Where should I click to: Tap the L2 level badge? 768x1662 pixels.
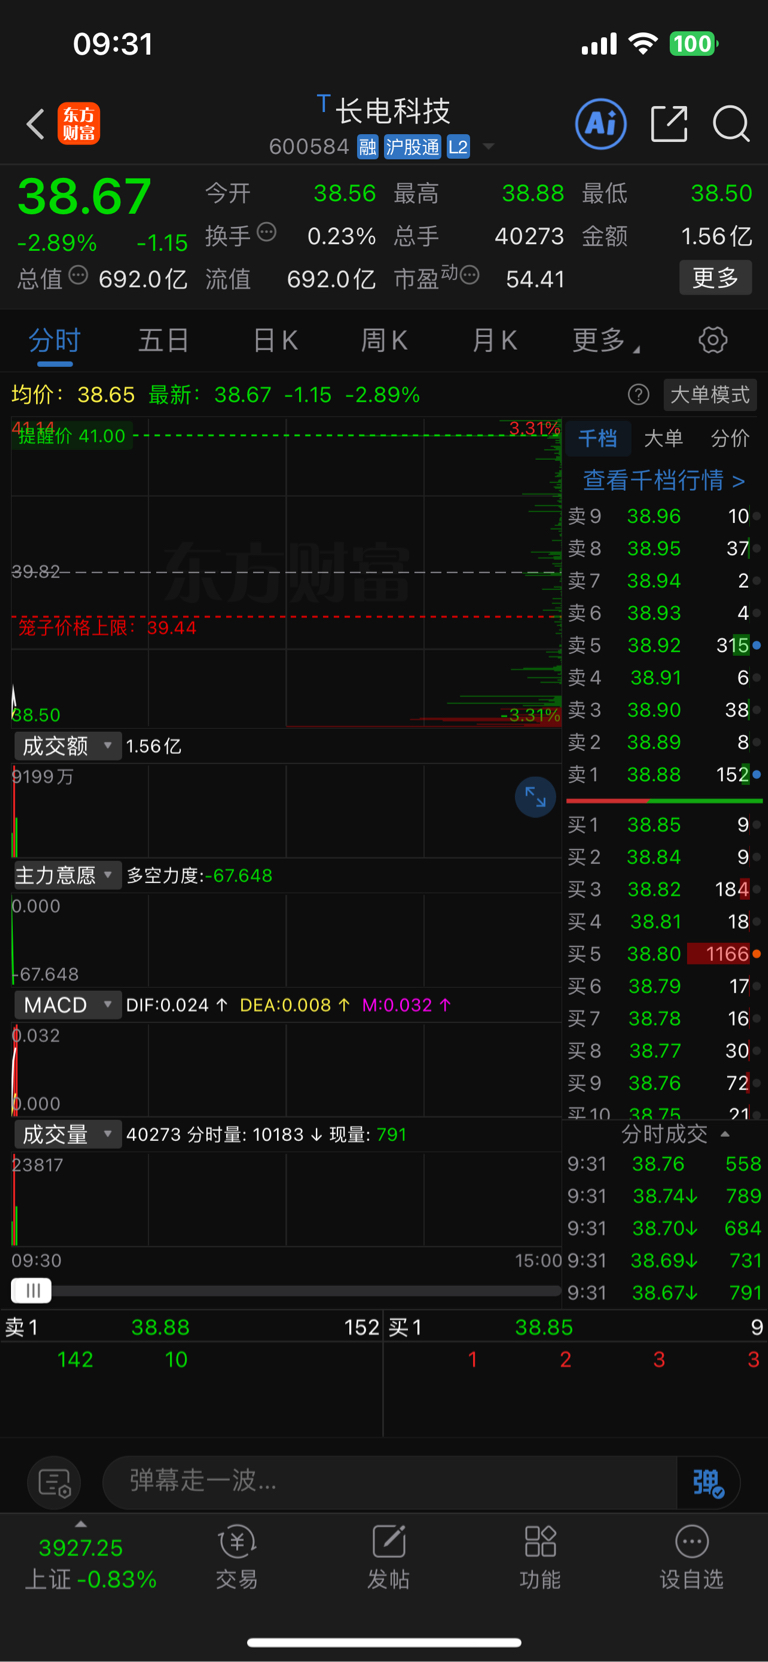458,147
